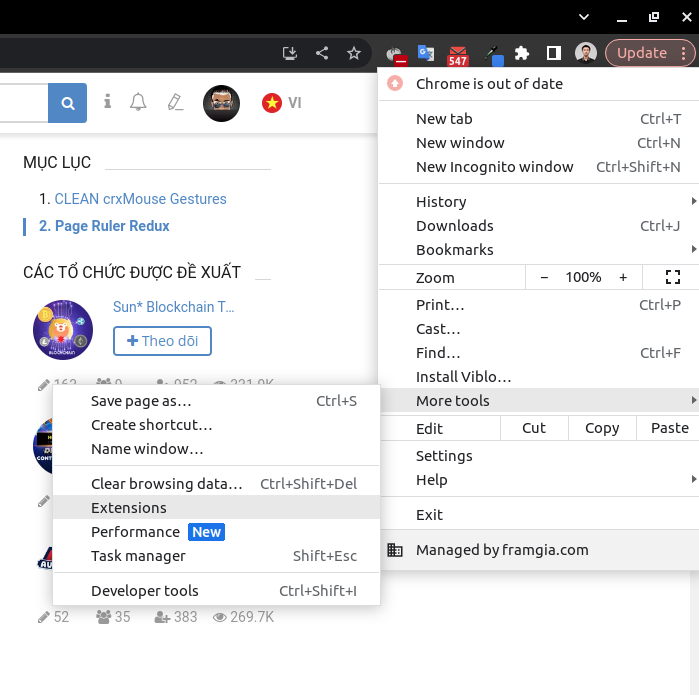The image size is (699, 695).
Task: Open Developer tools from More tools
Action: [216, 591]
